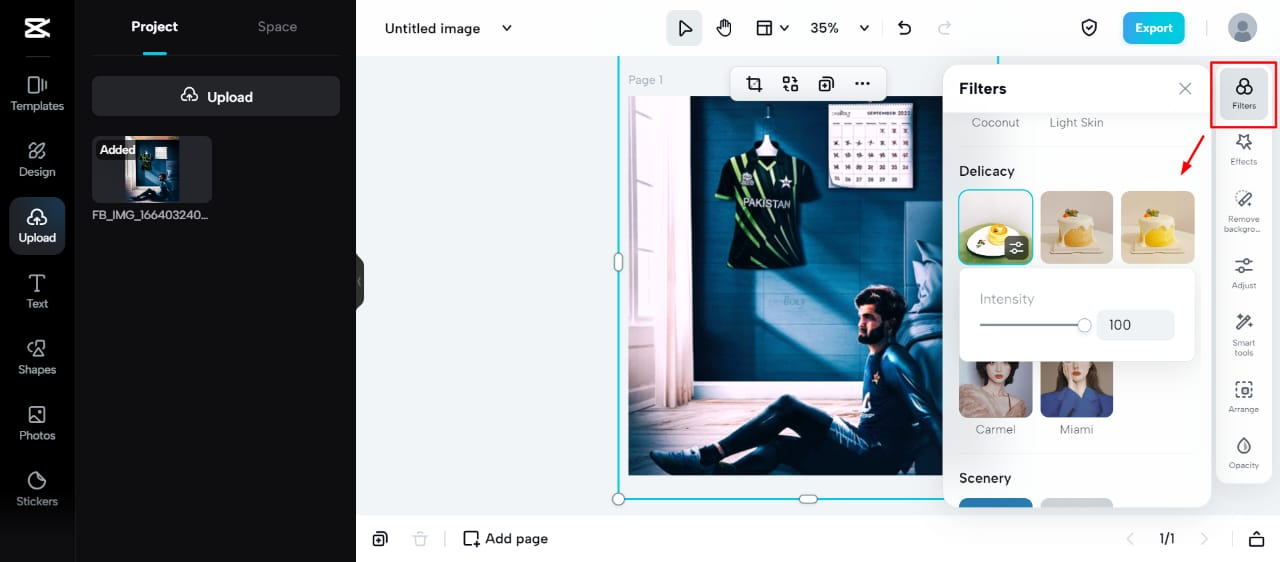Click the replace image icon
The image size is (1280, 562).
point(790,84)
